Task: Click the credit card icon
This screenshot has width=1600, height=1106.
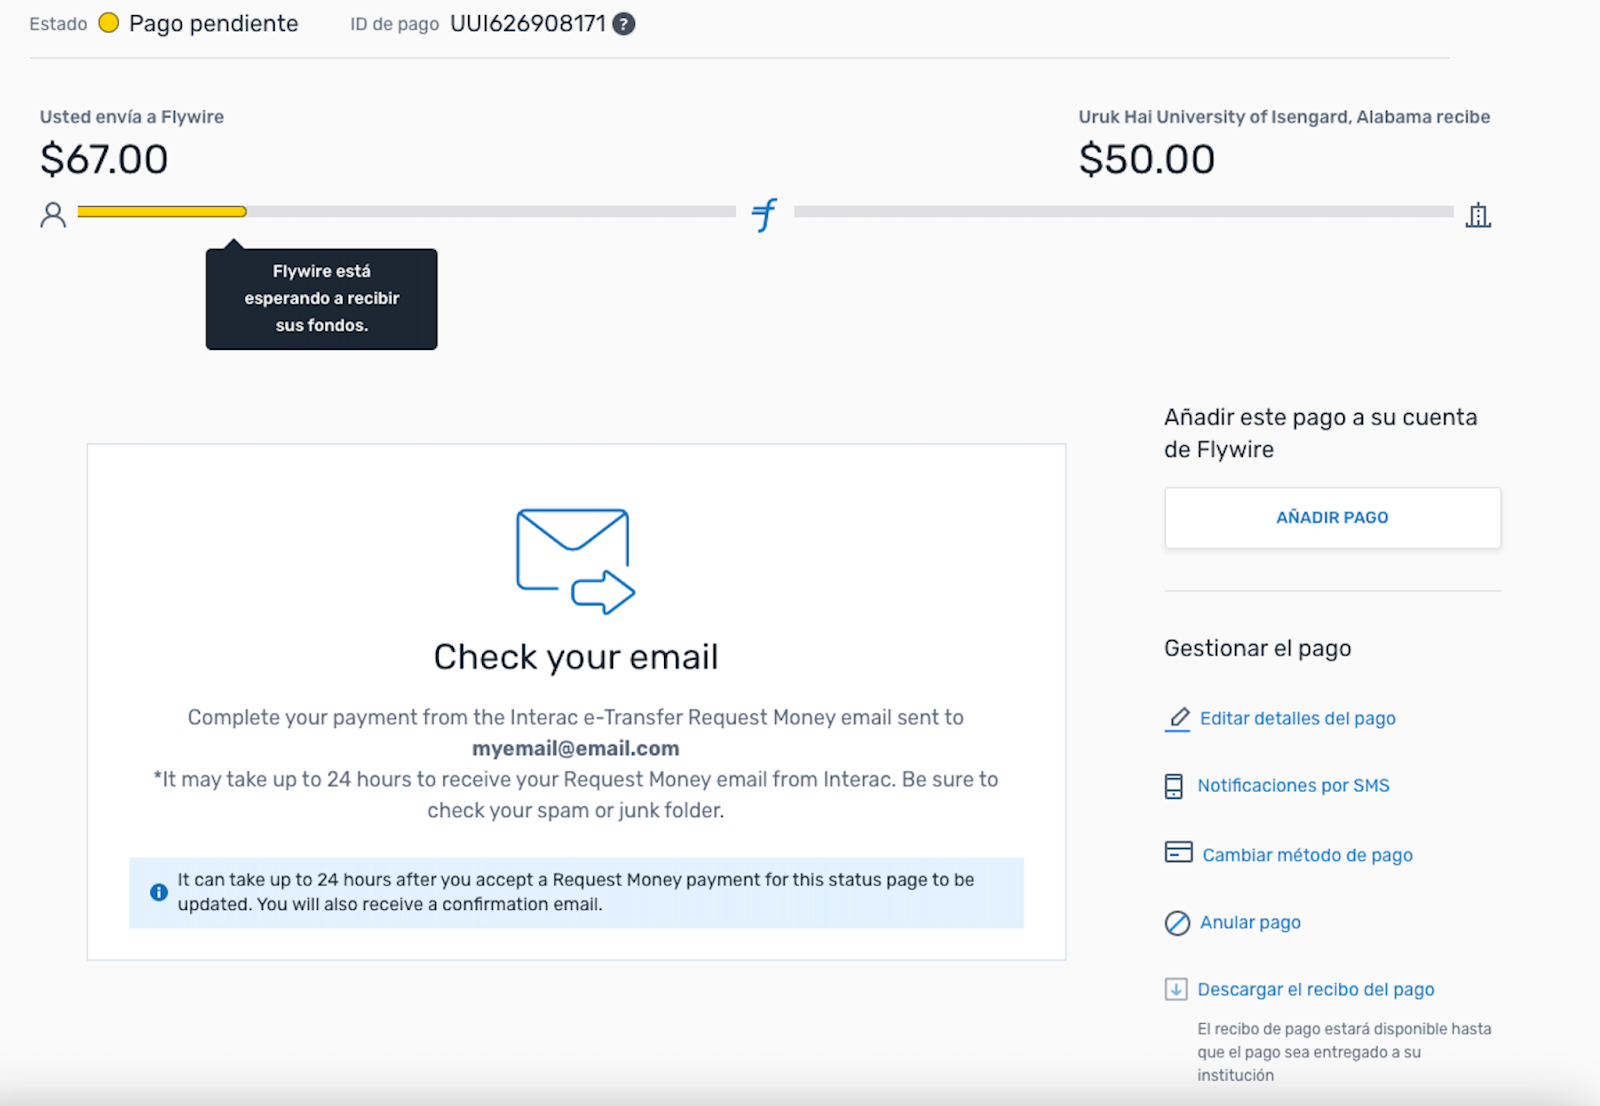Action: [1179, 852]
